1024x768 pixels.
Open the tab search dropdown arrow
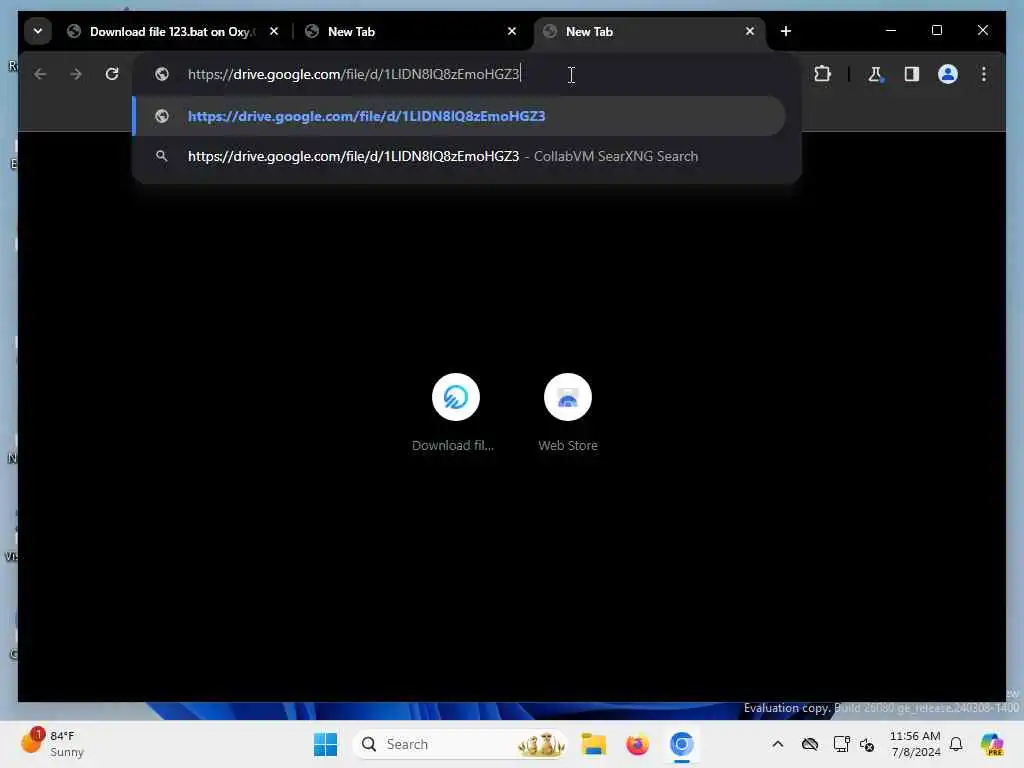click(38, 31)
